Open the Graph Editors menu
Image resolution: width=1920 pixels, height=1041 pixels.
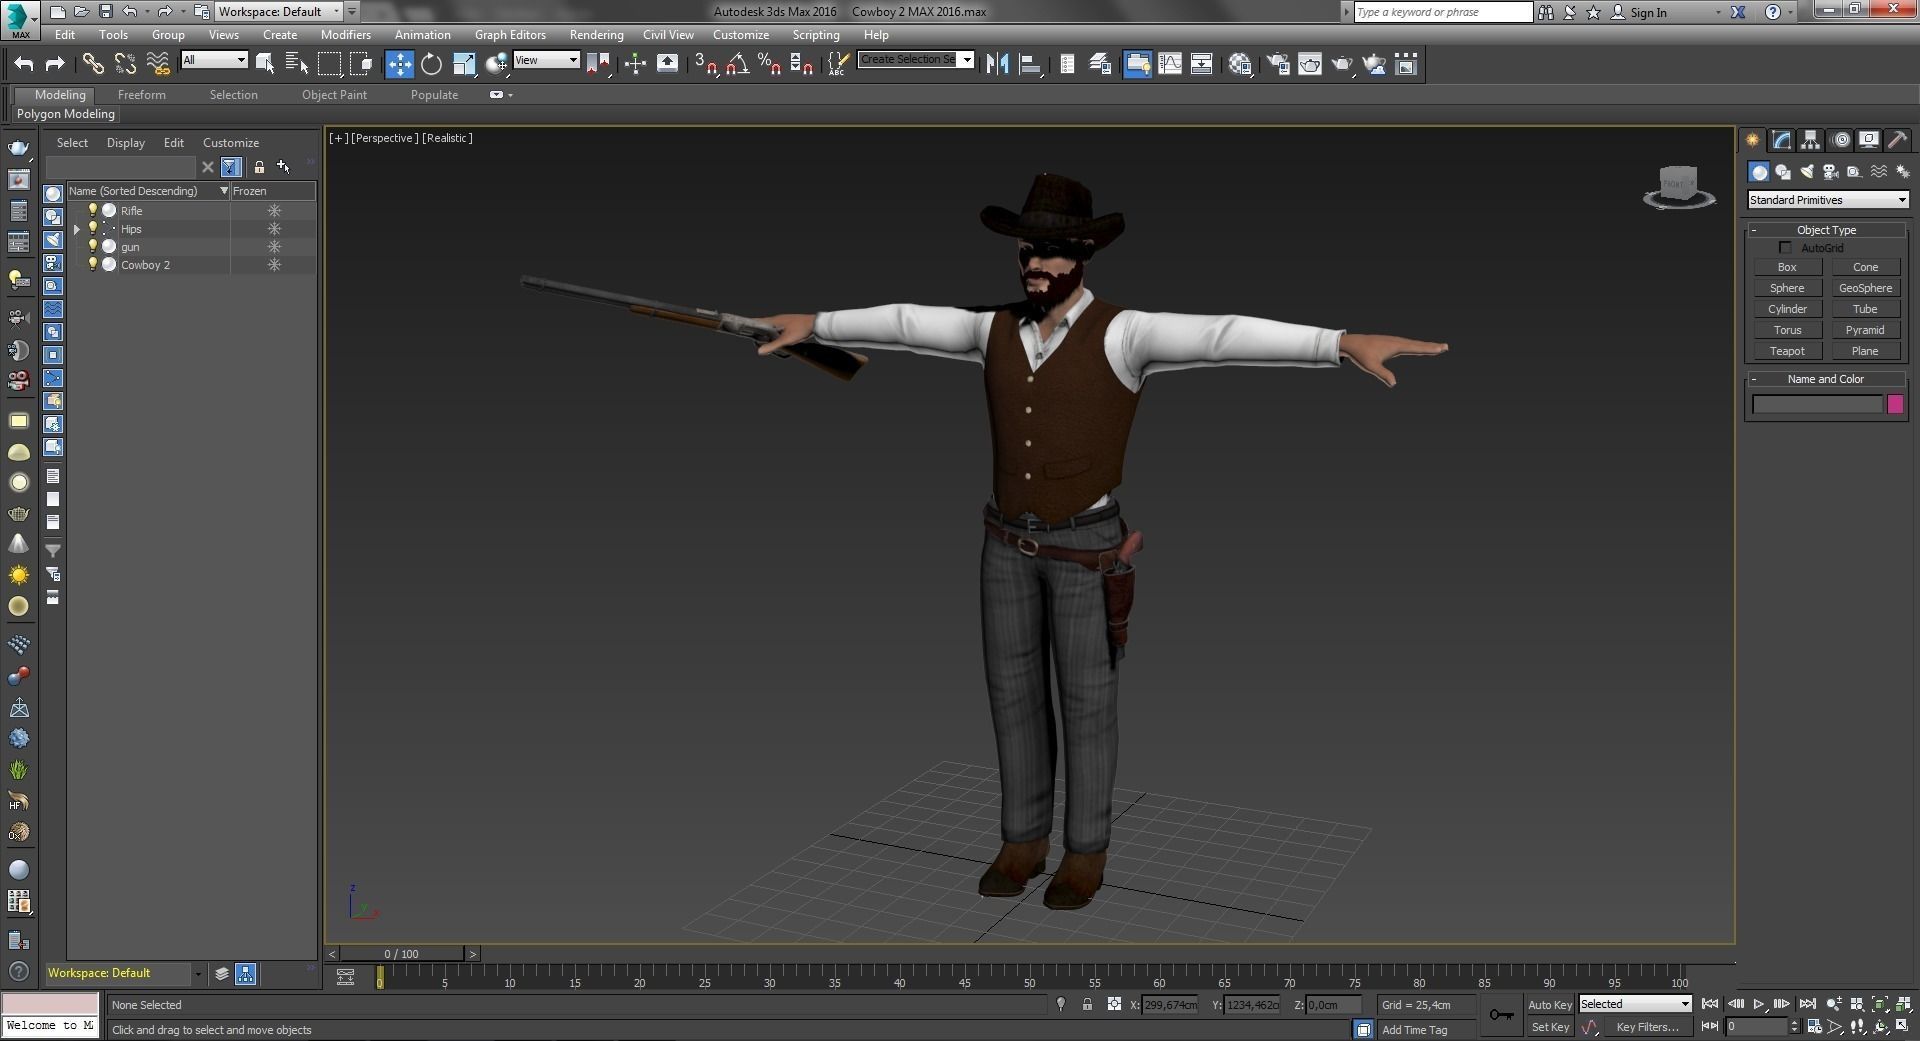point(510,35)
